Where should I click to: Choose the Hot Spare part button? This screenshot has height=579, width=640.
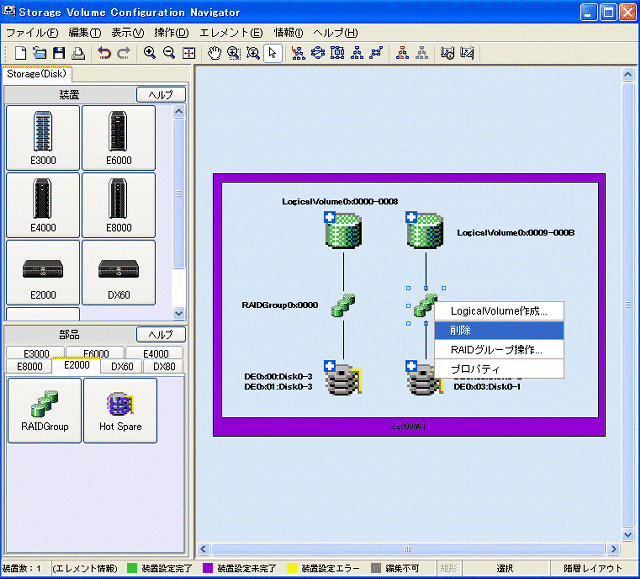click(120, 410)
